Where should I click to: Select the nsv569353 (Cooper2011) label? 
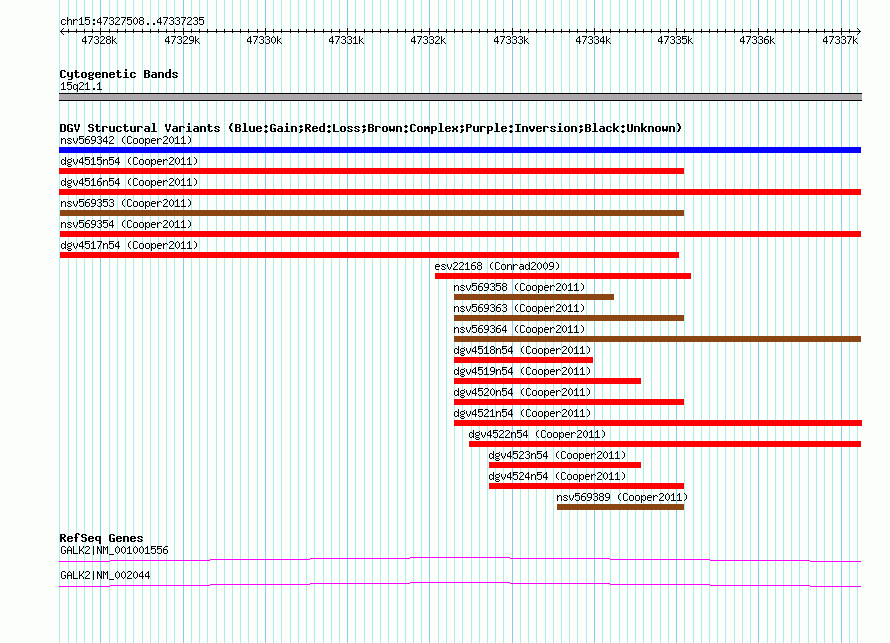[126, 203]
